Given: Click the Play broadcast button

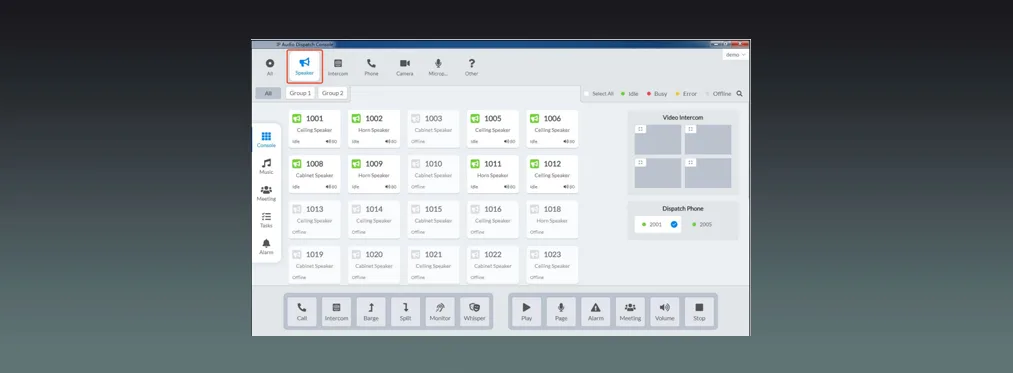Looking at the screenshot, I should pos(527,312).
